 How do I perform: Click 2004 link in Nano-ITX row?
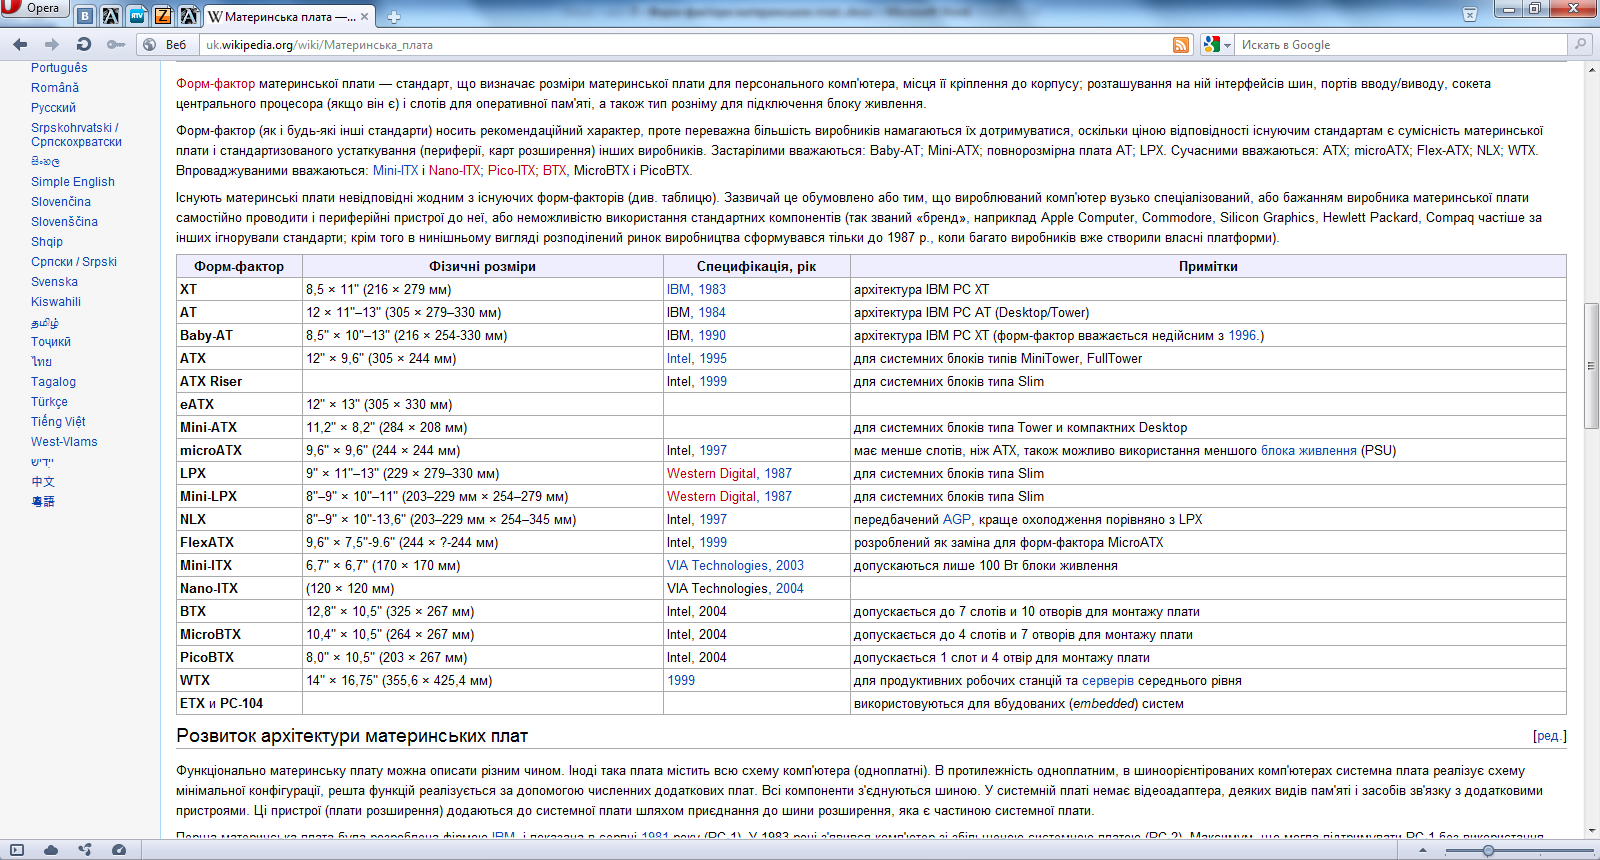pos(789,589)
